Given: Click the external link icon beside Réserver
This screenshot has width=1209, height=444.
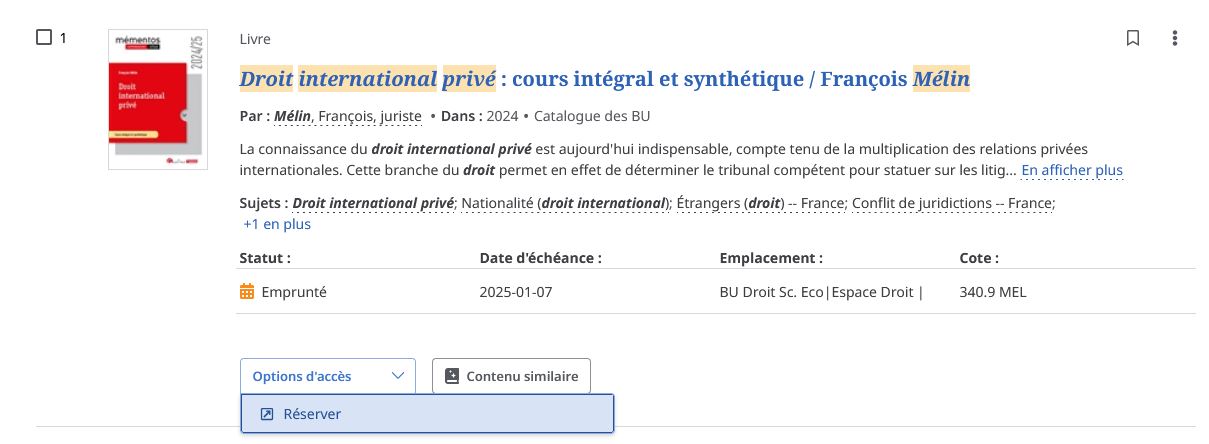Looking at the screenshot, I should point(267,414).
